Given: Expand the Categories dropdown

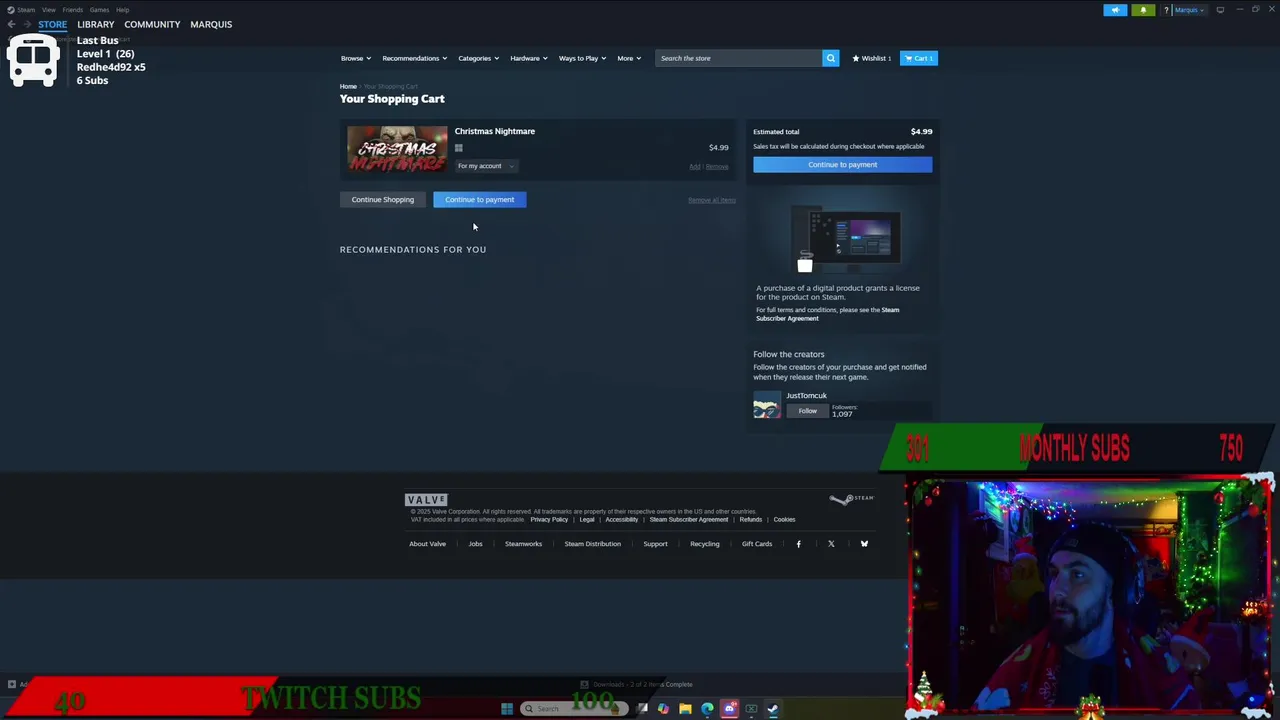Looking at the screenshot, I should pos(479,58).
